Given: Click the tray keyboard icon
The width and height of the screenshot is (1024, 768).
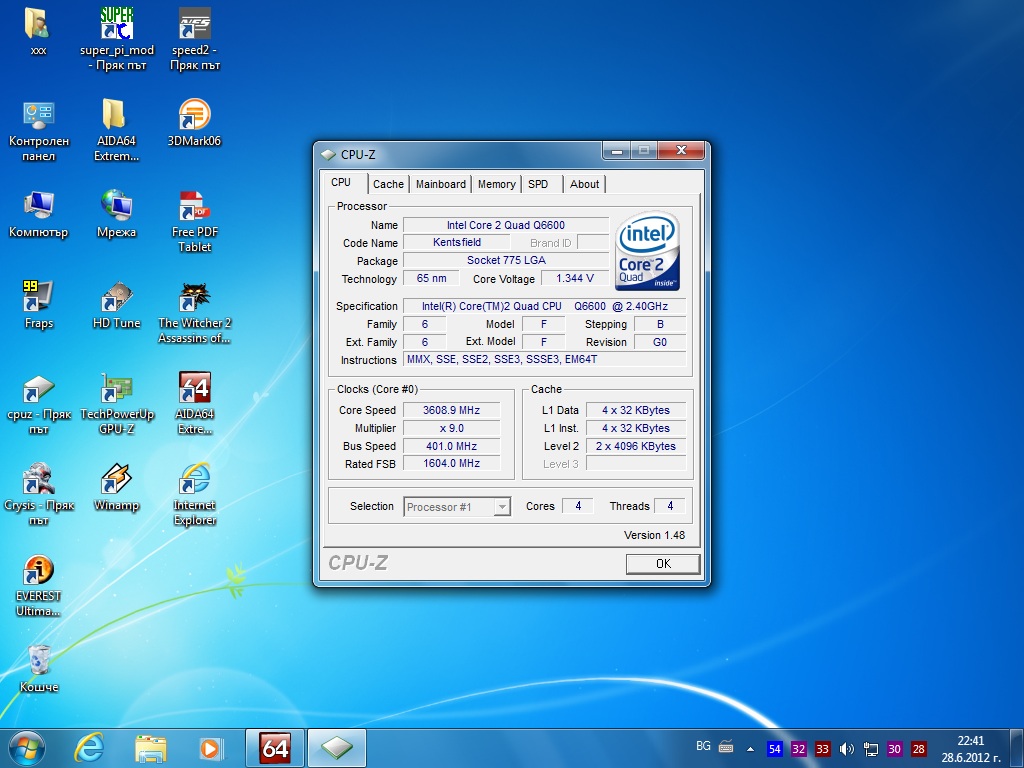Looking at the screenshot, I should click(726, 746).
